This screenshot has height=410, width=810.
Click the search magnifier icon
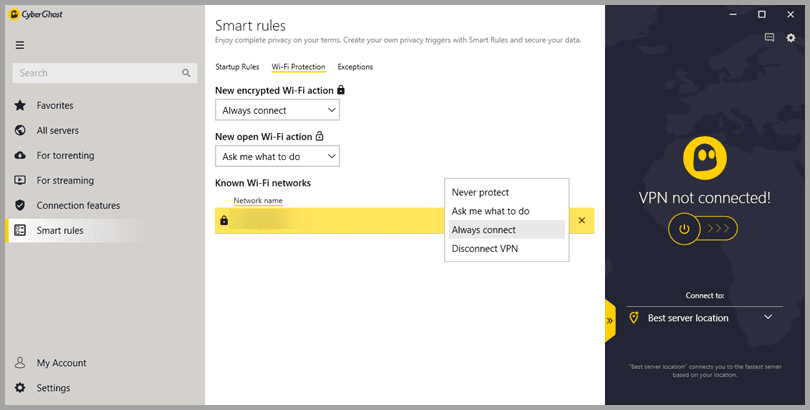click(186, 73)
